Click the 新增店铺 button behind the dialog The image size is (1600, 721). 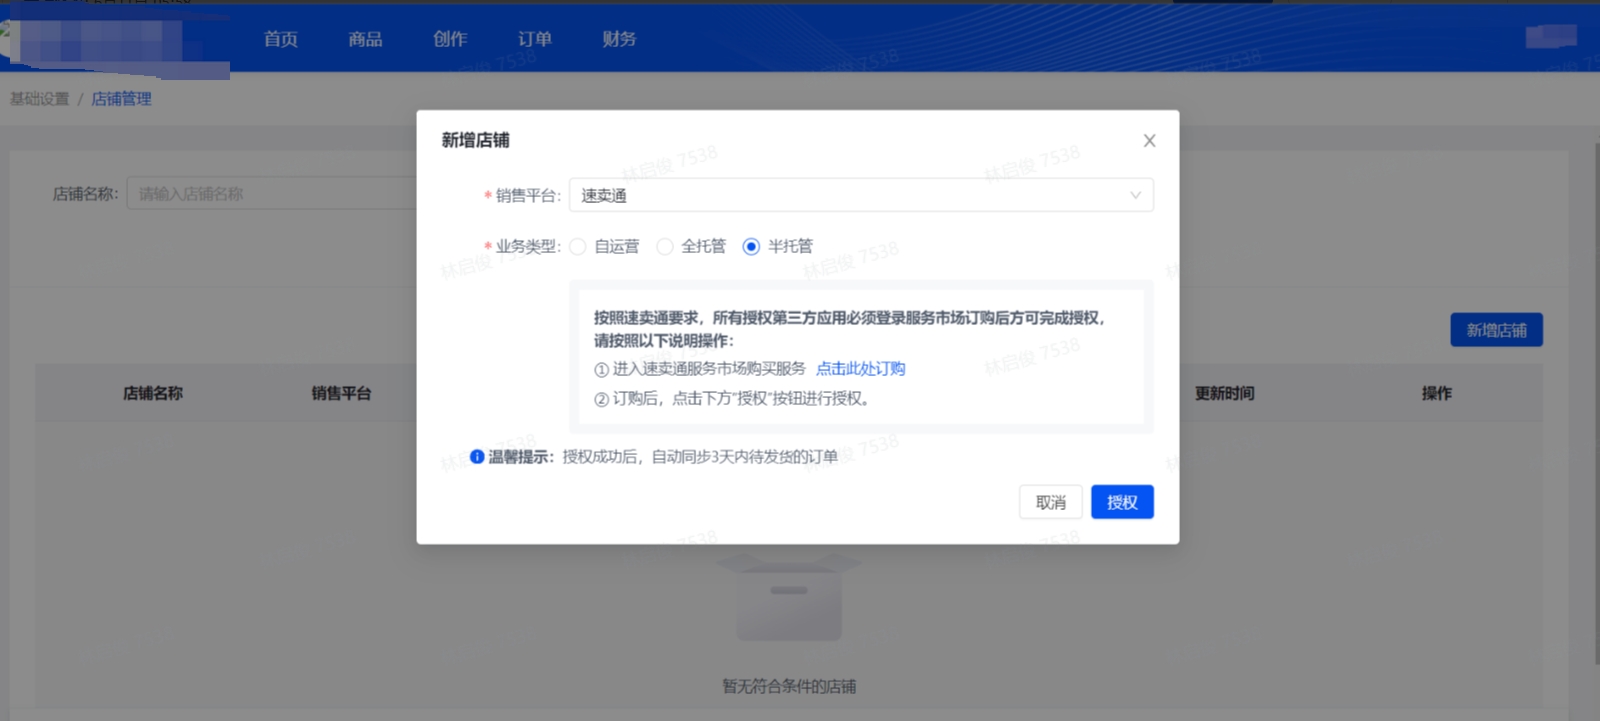coord(1496,330)
